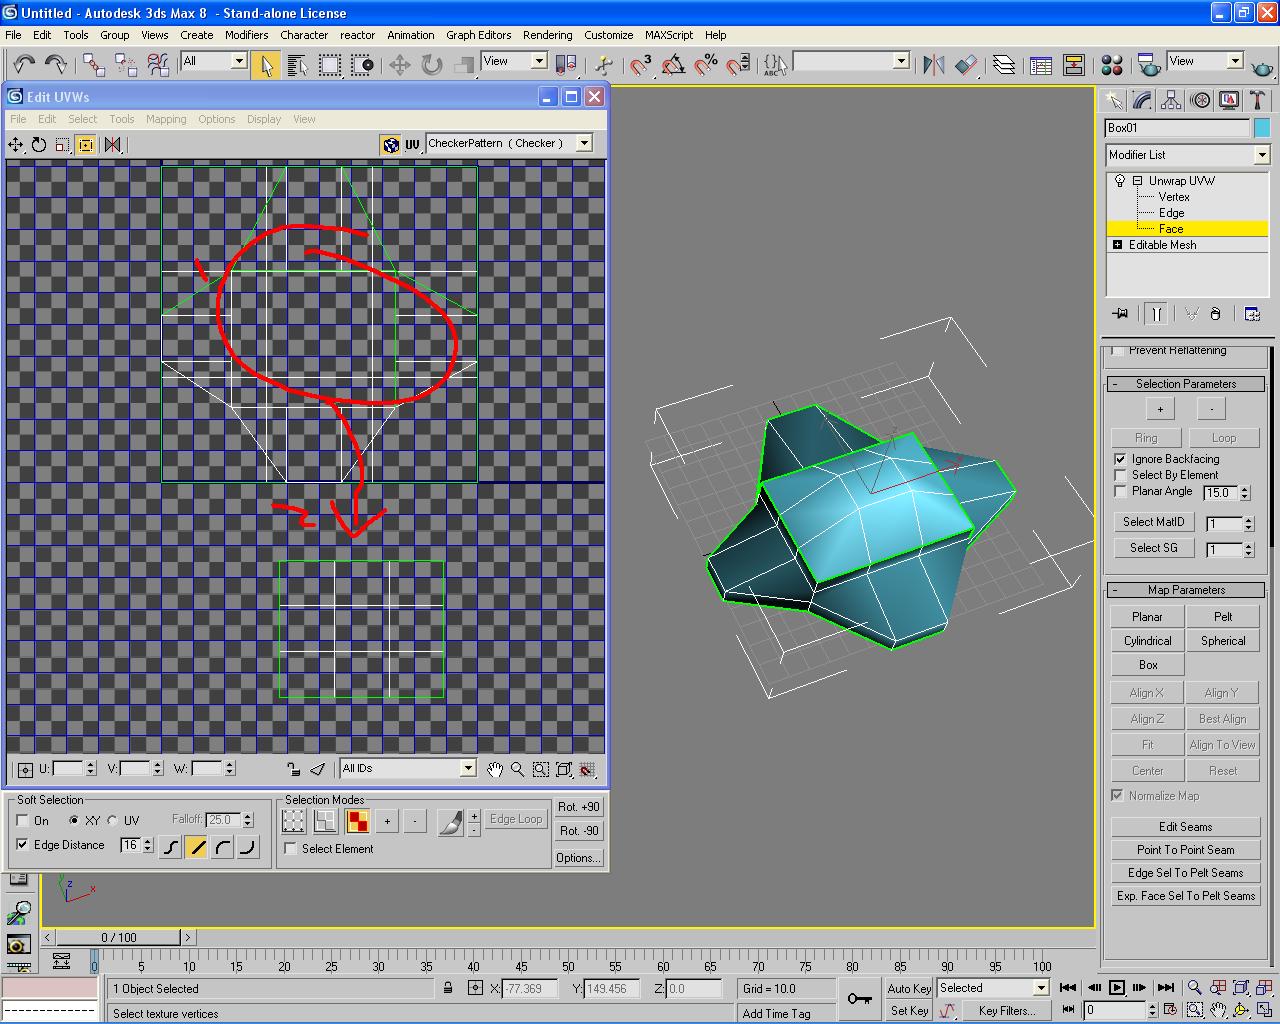Viewport: 1280px width, 1024px height.
Task: Select the Face sub-object selection mode icon
Action: click(357, 821)
